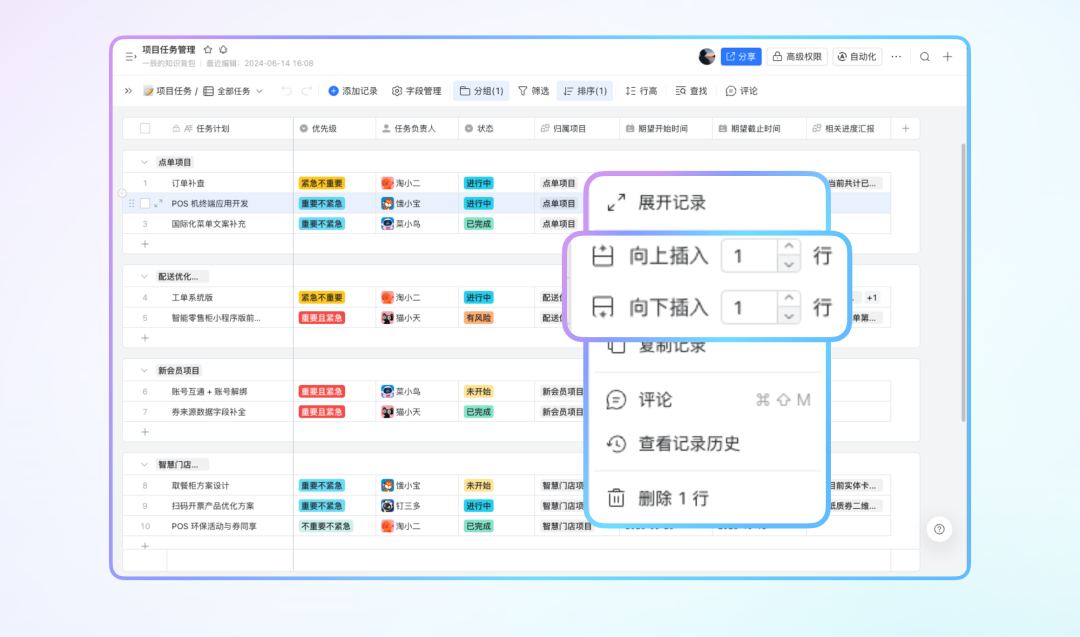Click the plus icon to add a field column
Image resolution: width=1080 pixels, height=637 pixels.
tap(906, 129)
